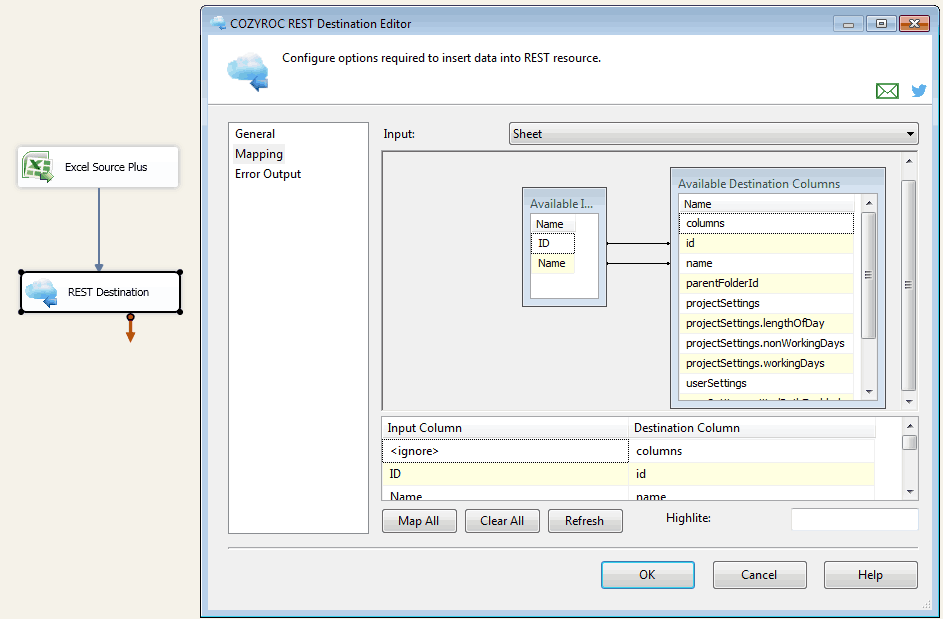Maximize the REST Destination Editor window
The height and width of the screenshot is (619, 943).
[881, 24]
